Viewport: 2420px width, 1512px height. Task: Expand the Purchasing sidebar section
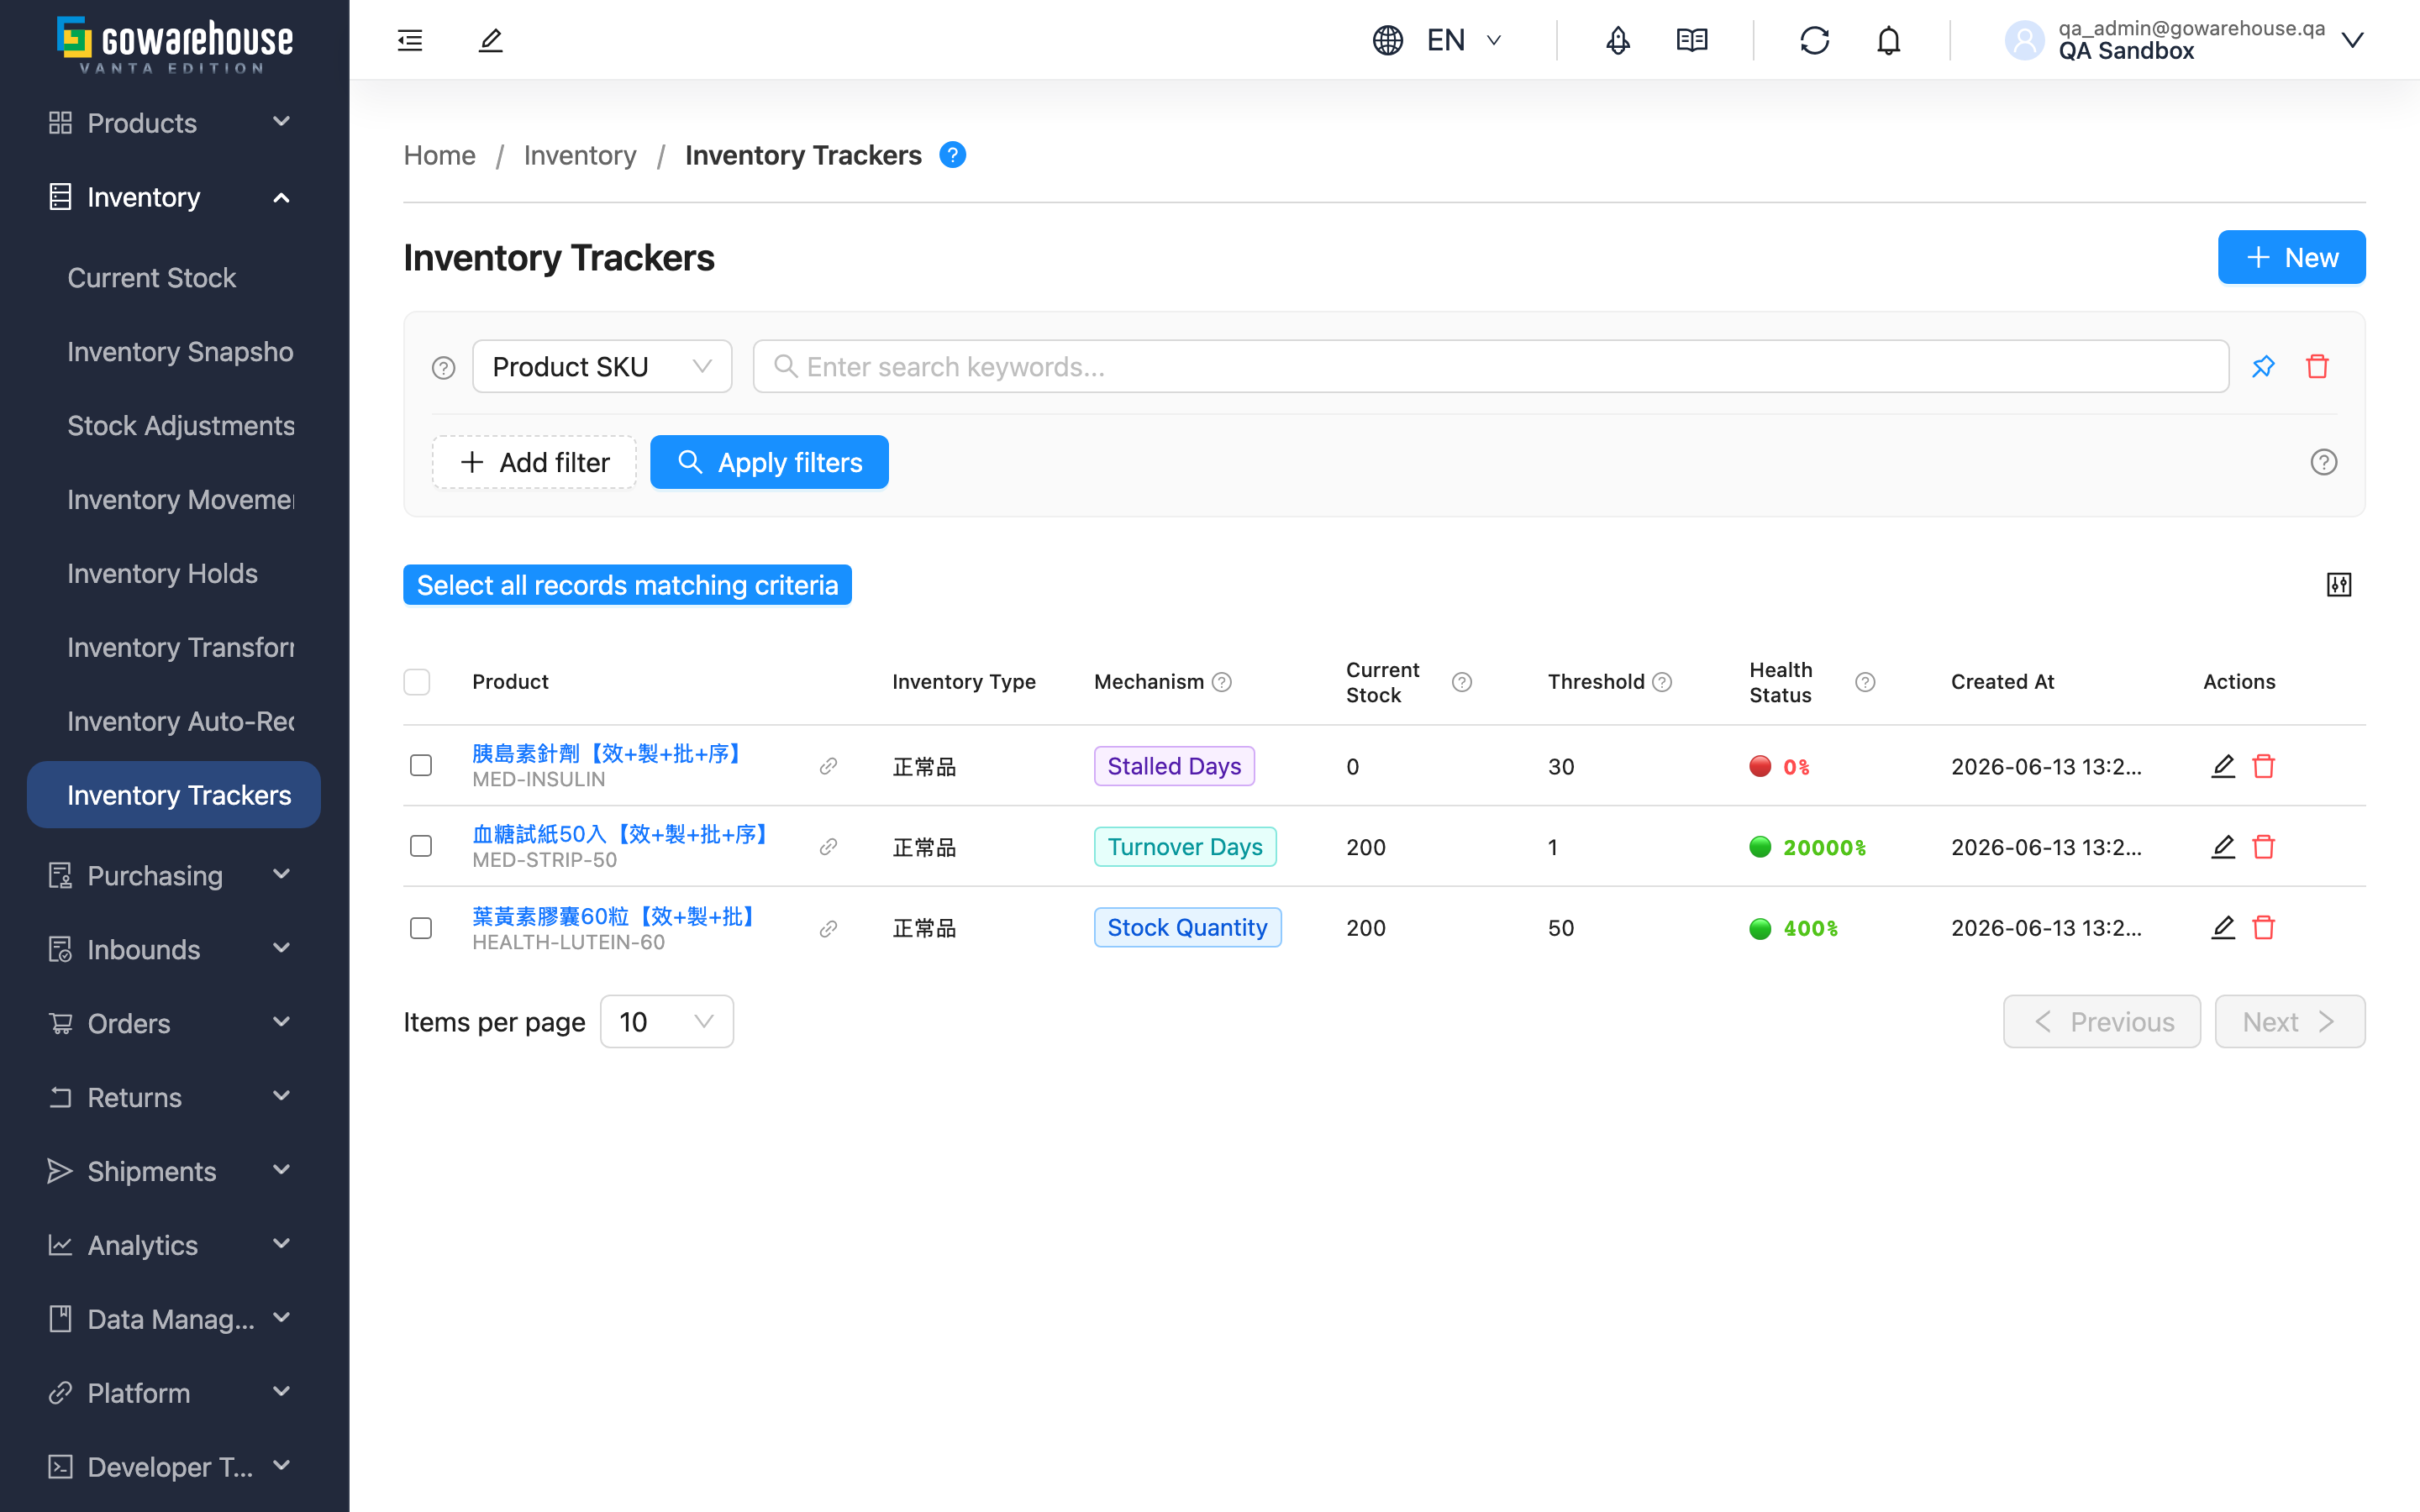tap(174, 876)
